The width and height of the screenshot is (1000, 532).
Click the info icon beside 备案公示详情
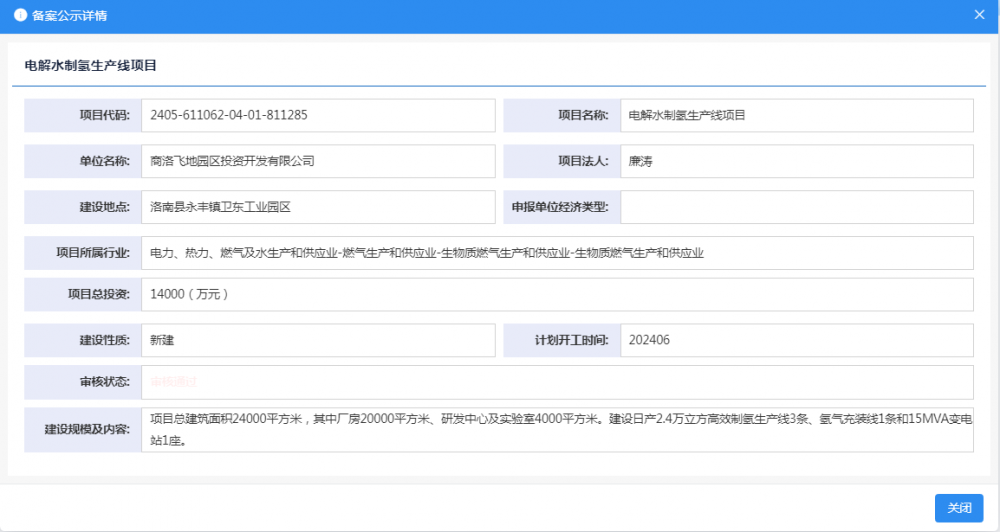click(19, 16)
